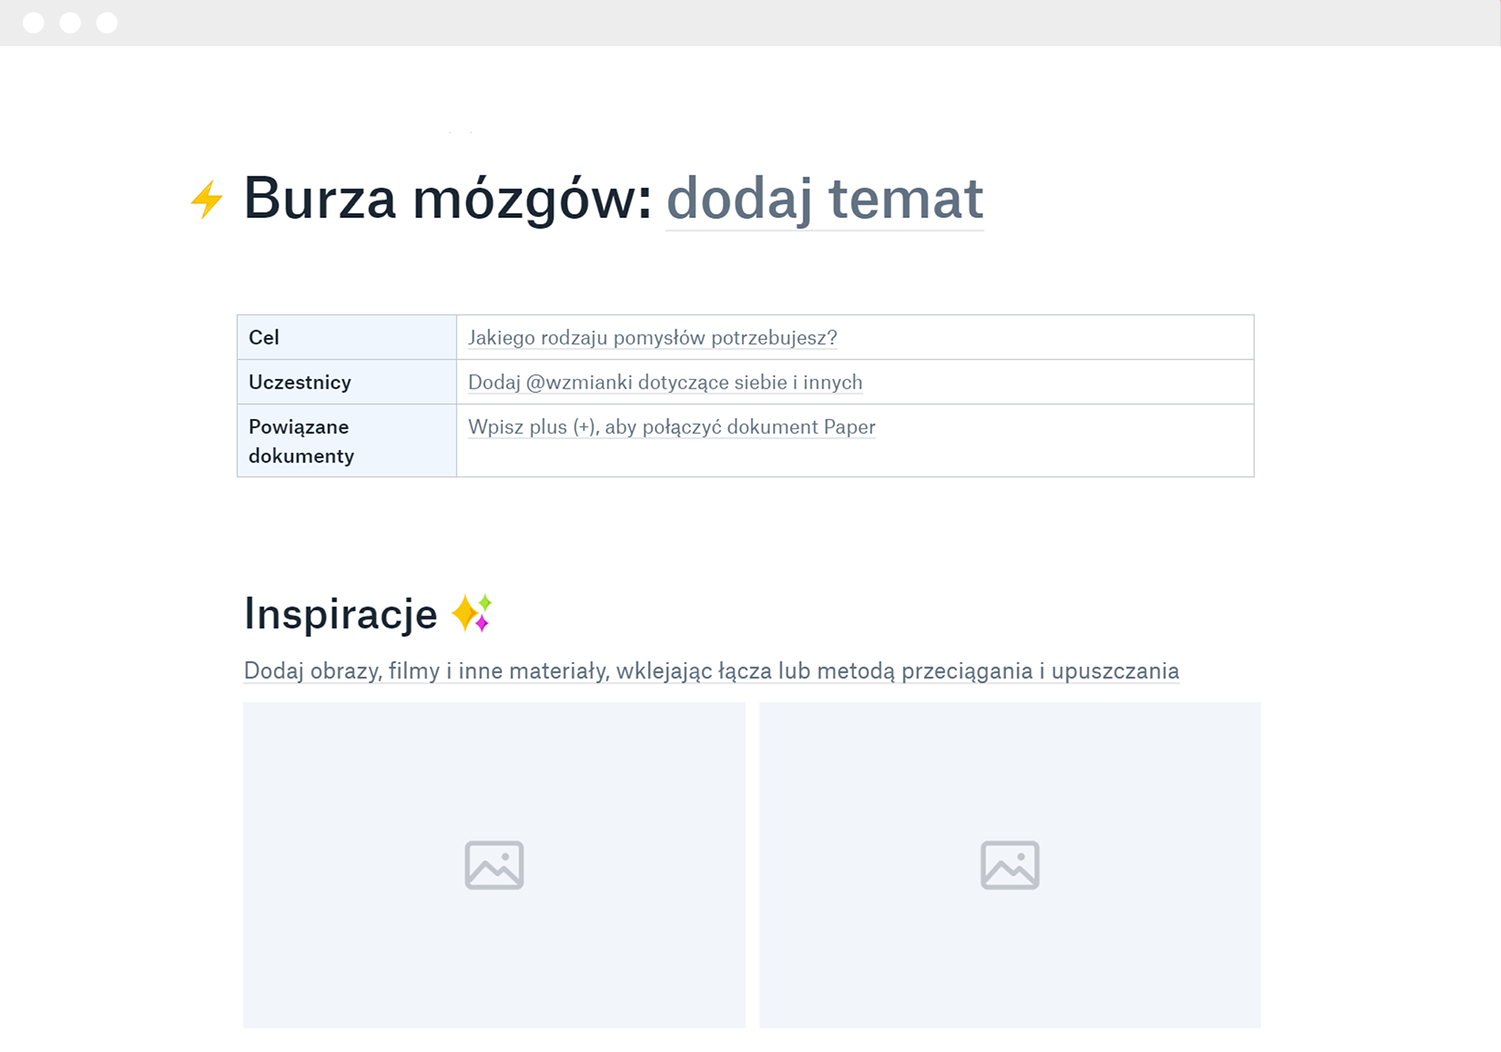Select the "dodaj temat" title placeholder
The height and width of the screenshot is (1052, 1501).
coord(824,199)
